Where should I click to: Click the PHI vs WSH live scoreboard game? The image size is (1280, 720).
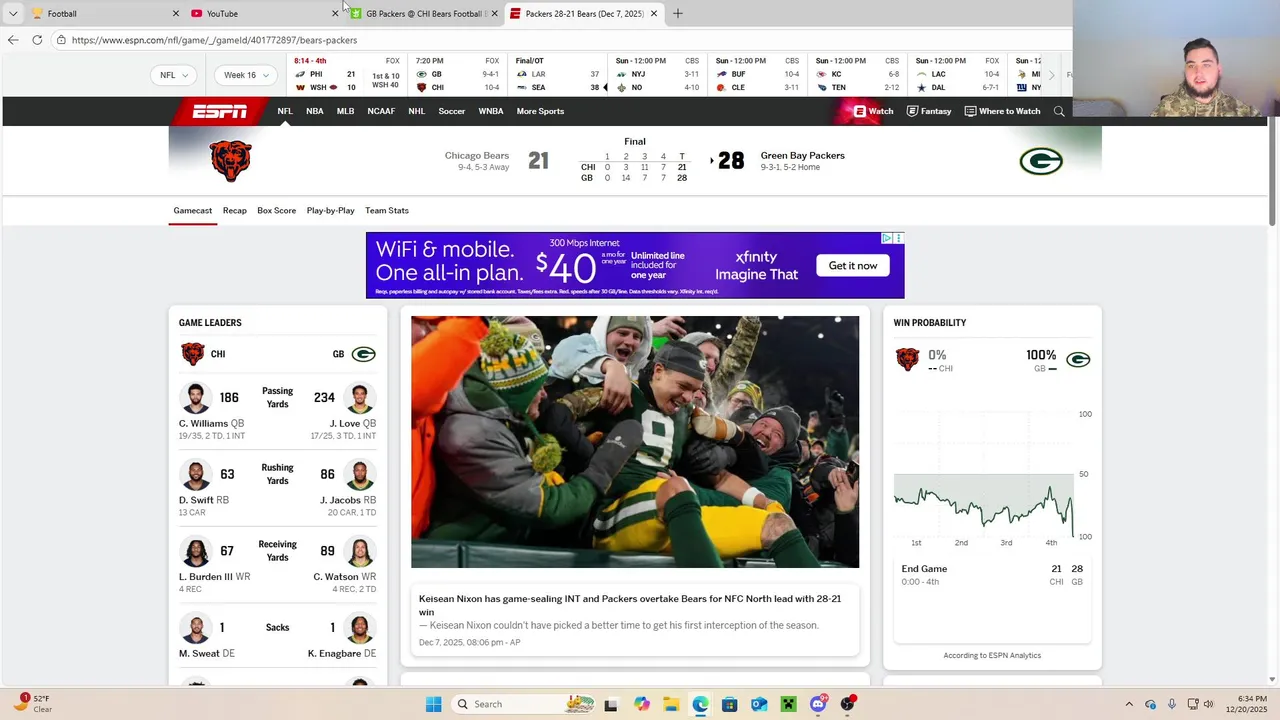click(x=347, y=75)
